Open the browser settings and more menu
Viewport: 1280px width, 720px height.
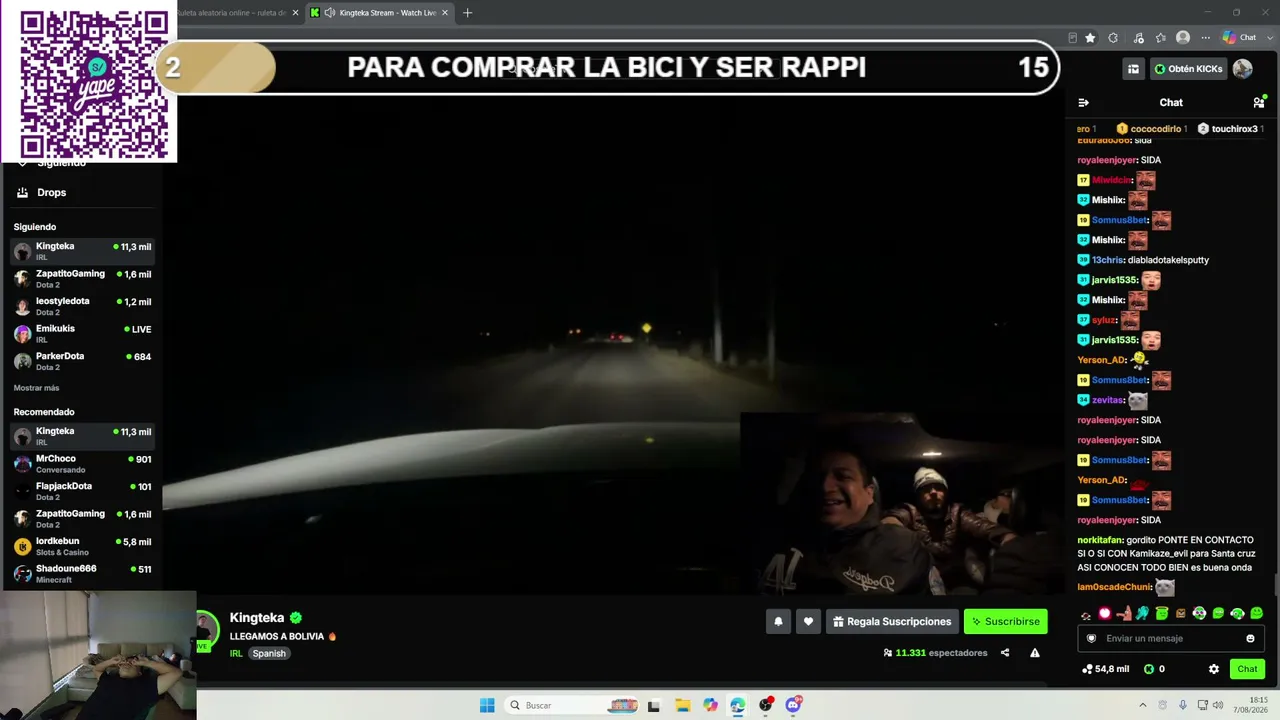pyautogui.click(x=1206, y=38)
